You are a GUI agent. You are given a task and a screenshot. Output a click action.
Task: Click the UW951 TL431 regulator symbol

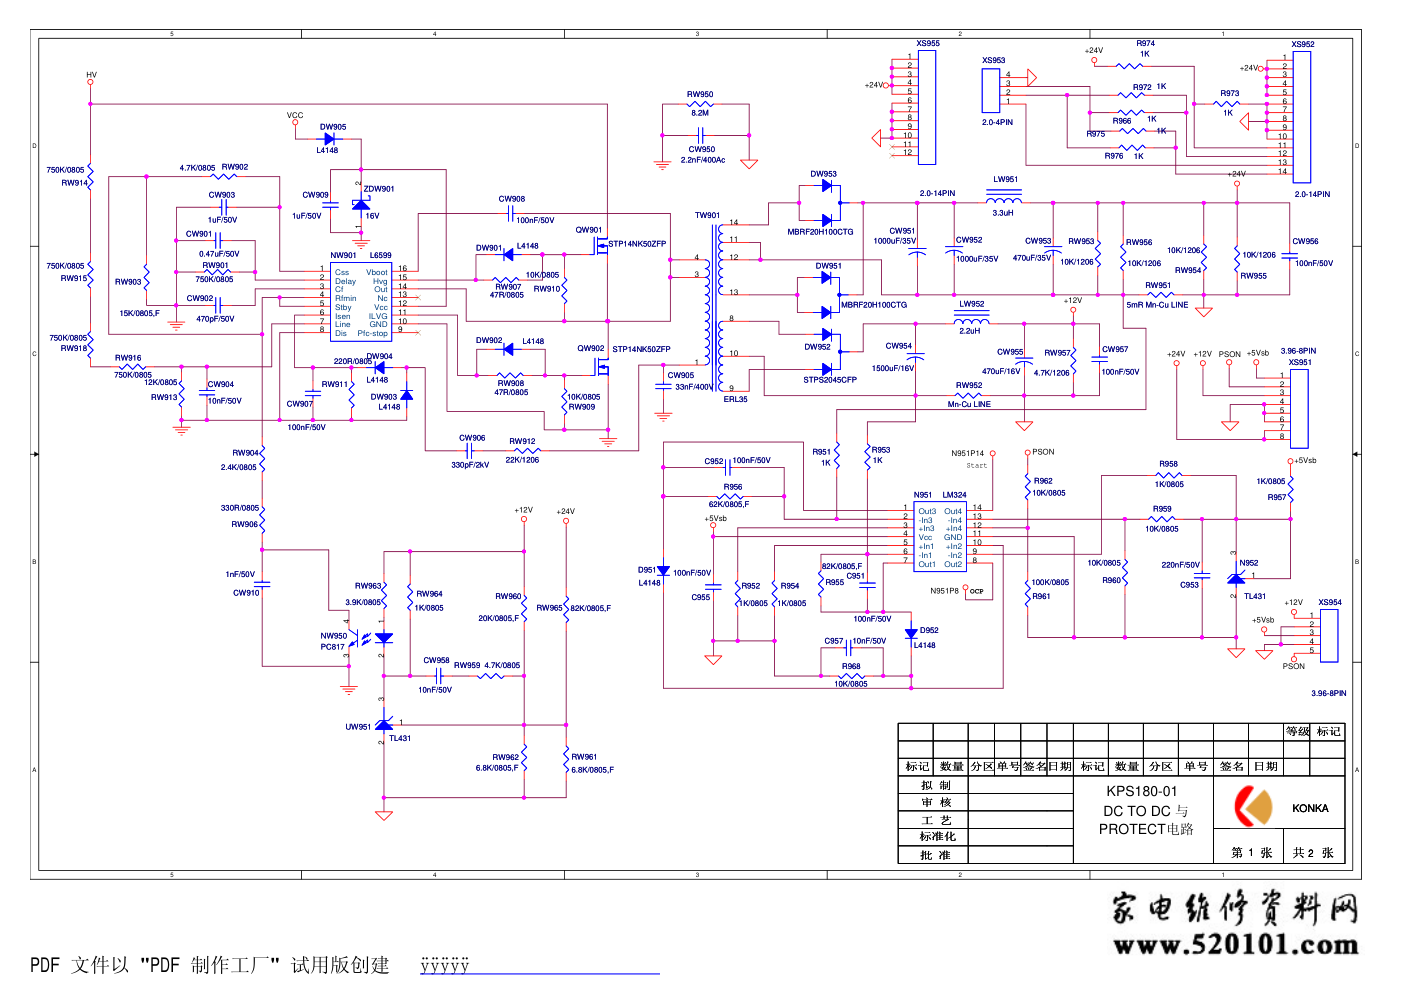click(x=384, y=725)
